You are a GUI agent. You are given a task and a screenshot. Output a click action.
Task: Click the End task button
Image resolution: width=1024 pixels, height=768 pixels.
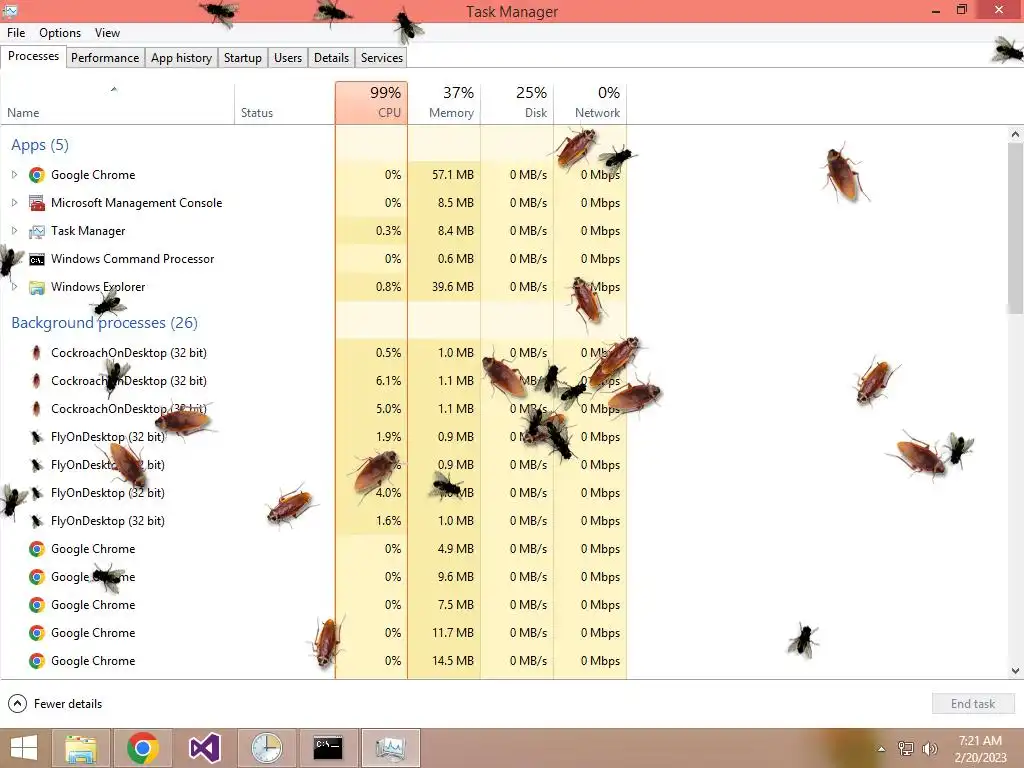pos(973,703)
